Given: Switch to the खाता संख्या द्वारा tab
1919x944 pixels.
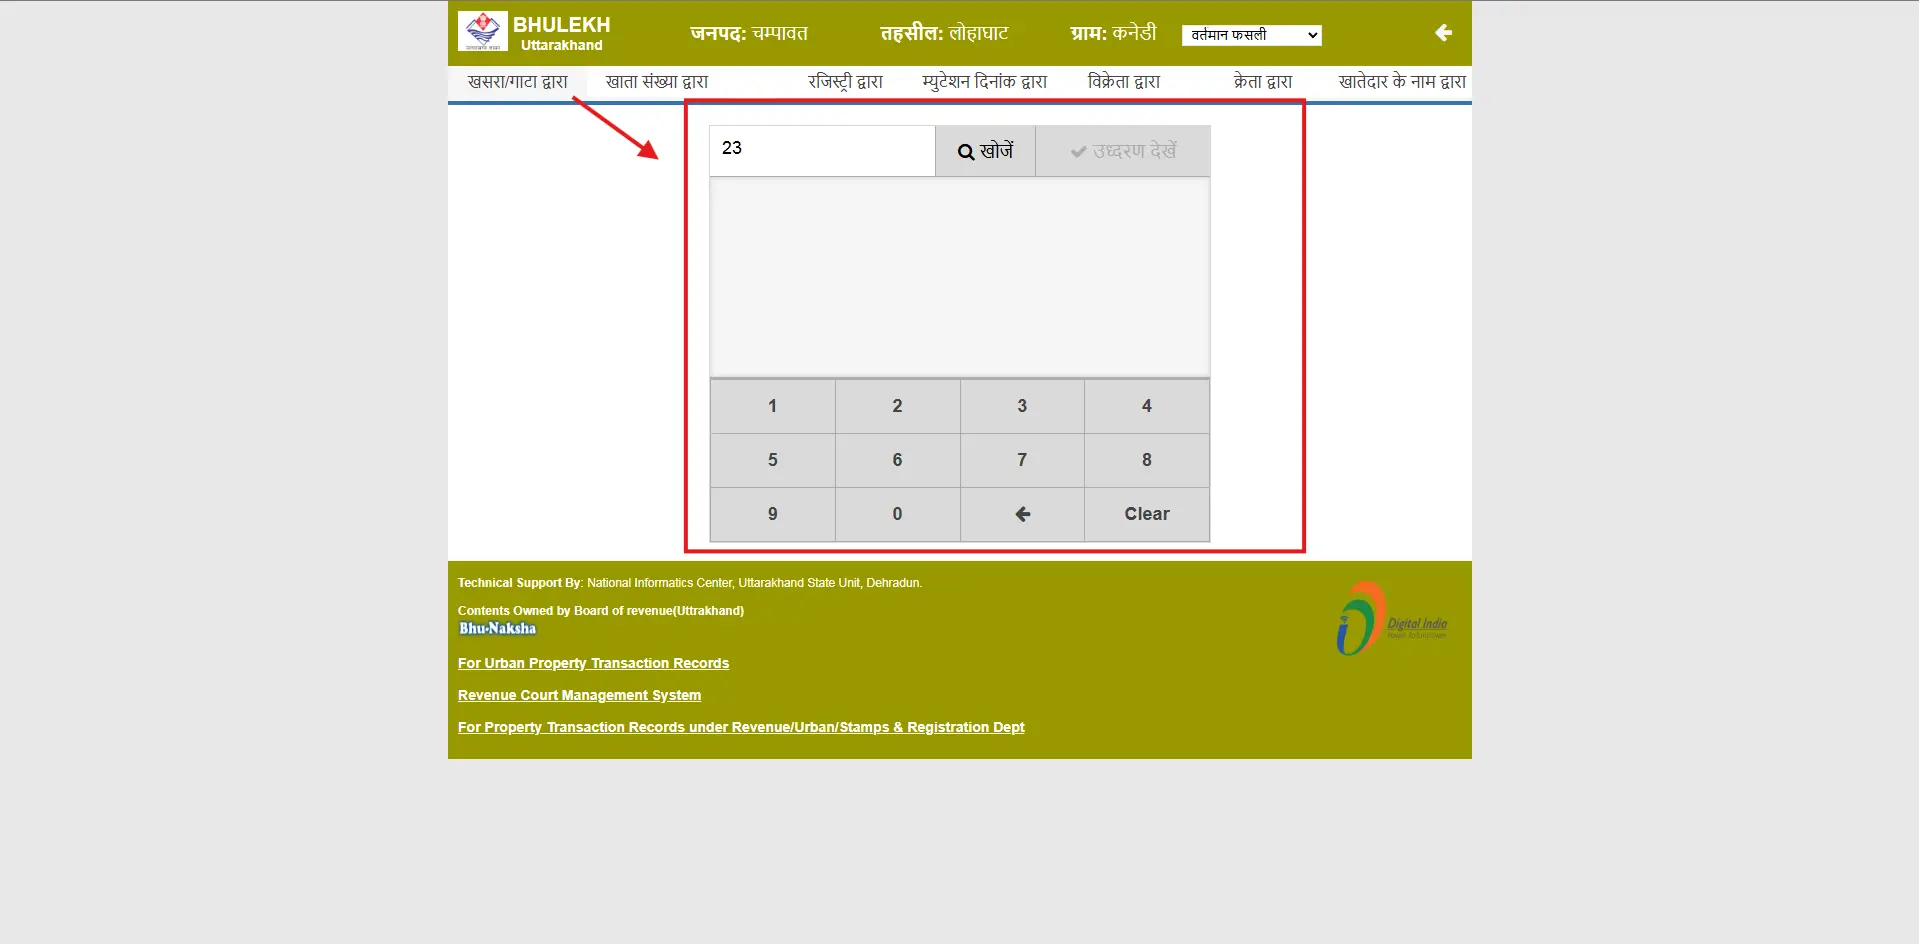Looking at the screenshot, I should [657, 82].
